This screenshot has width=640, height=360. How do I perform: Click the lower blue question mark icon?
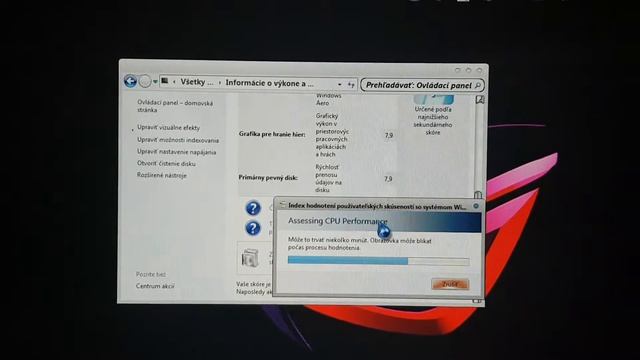pos(253,228)
